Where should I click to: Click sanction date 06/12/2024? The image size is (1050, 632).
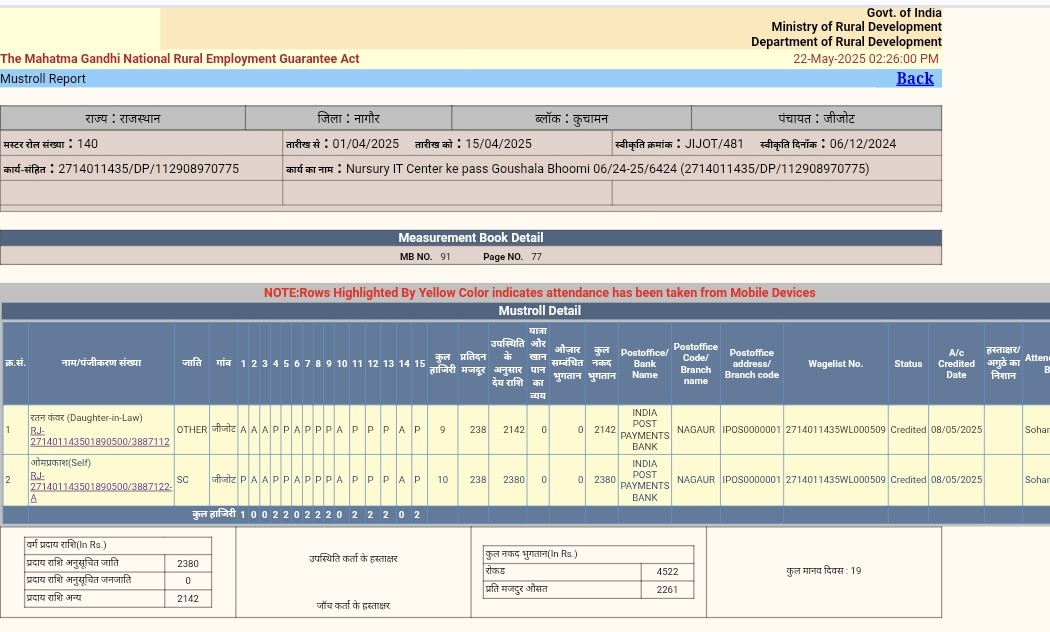click(x=862, y=144)
